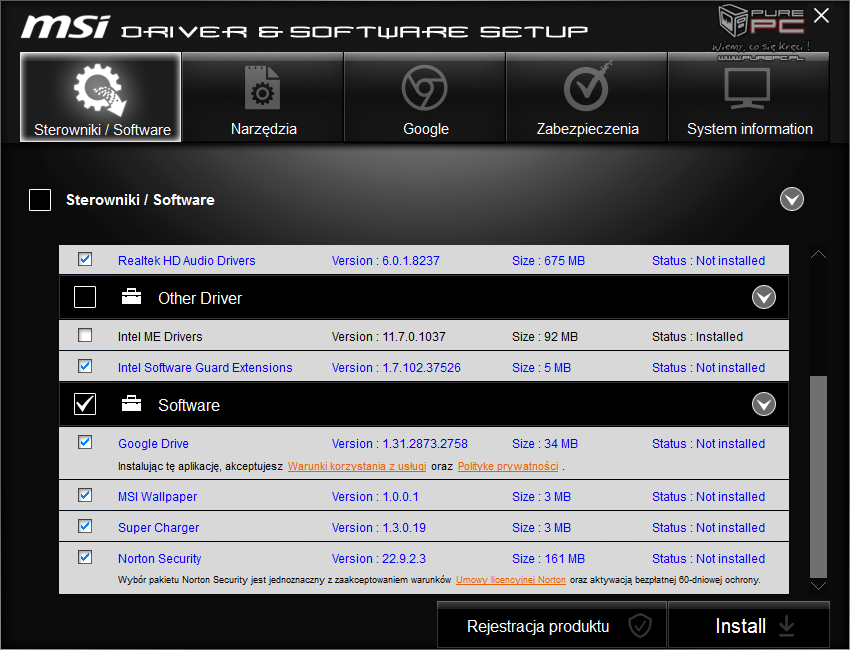Viewport: 850px width, 650px height.
Task: Click the driver list scrollbar thumb
Action: (x=818, y=477)
